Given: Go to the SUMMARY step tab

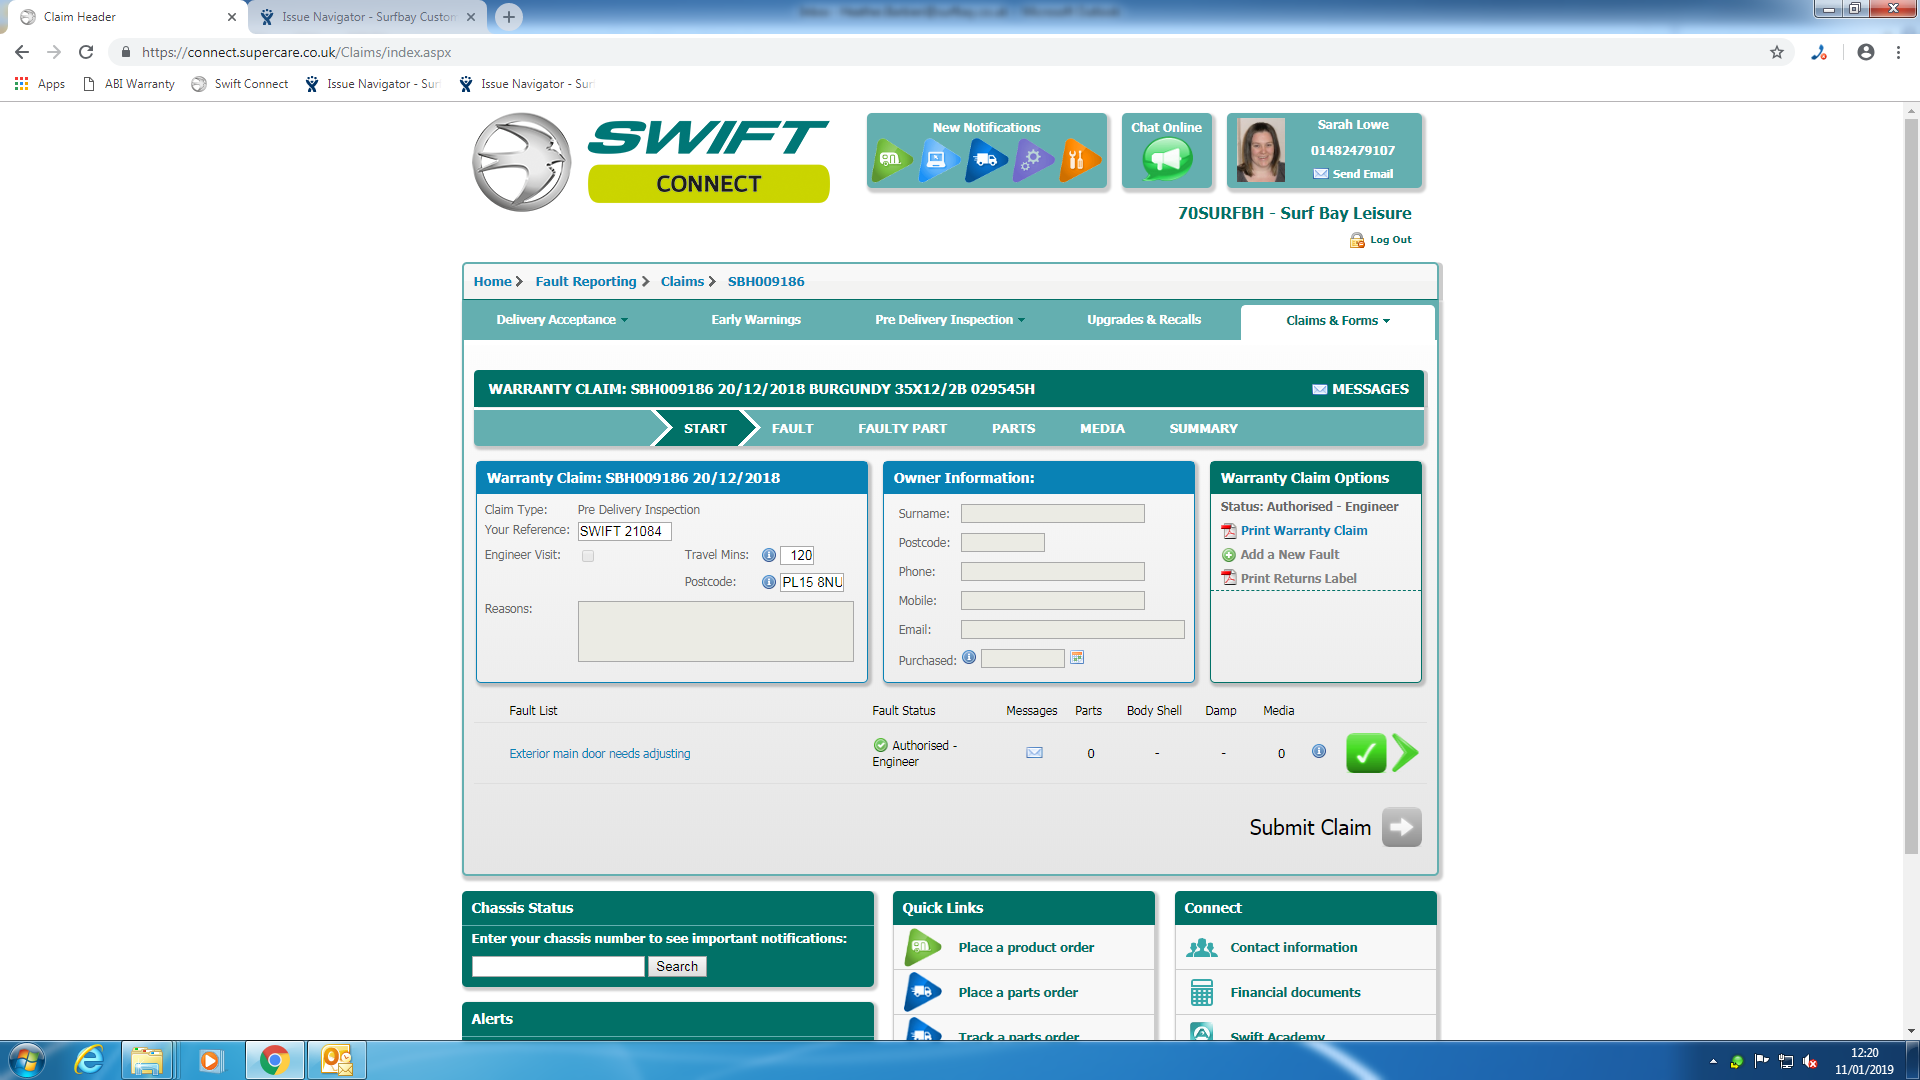Looking at the screenshot, I should pos(1203,429).
